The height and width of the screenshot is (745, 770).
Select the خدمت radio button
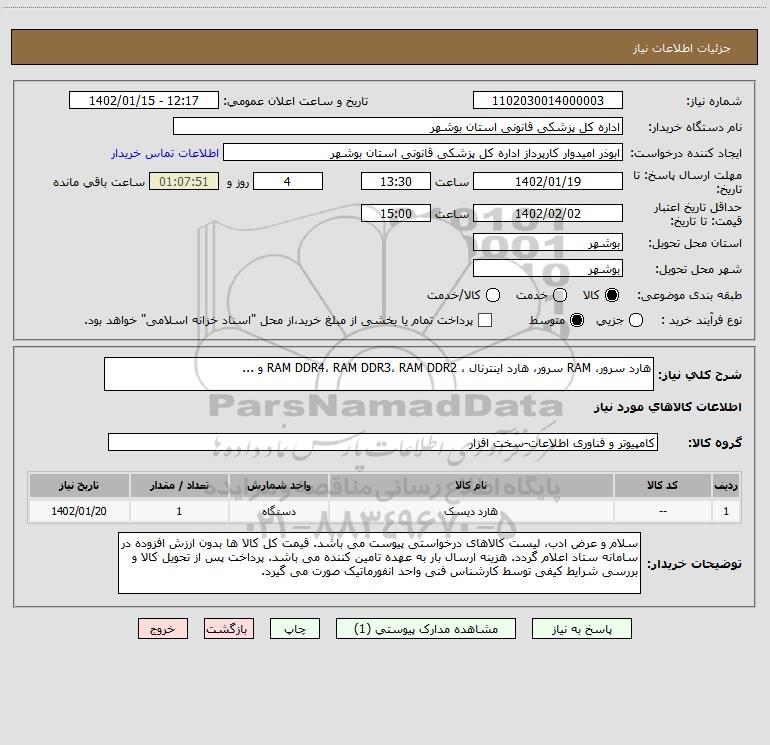(560, 295)
